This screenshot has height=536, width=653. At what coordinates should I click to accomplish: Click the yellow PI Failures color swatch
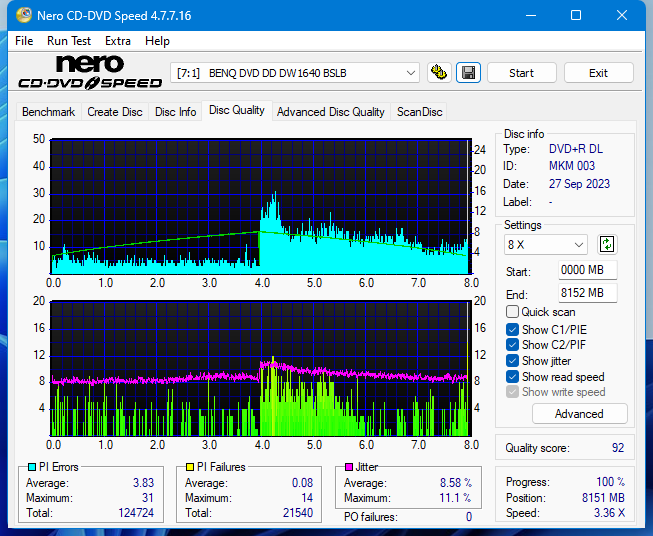pos(190,467)
